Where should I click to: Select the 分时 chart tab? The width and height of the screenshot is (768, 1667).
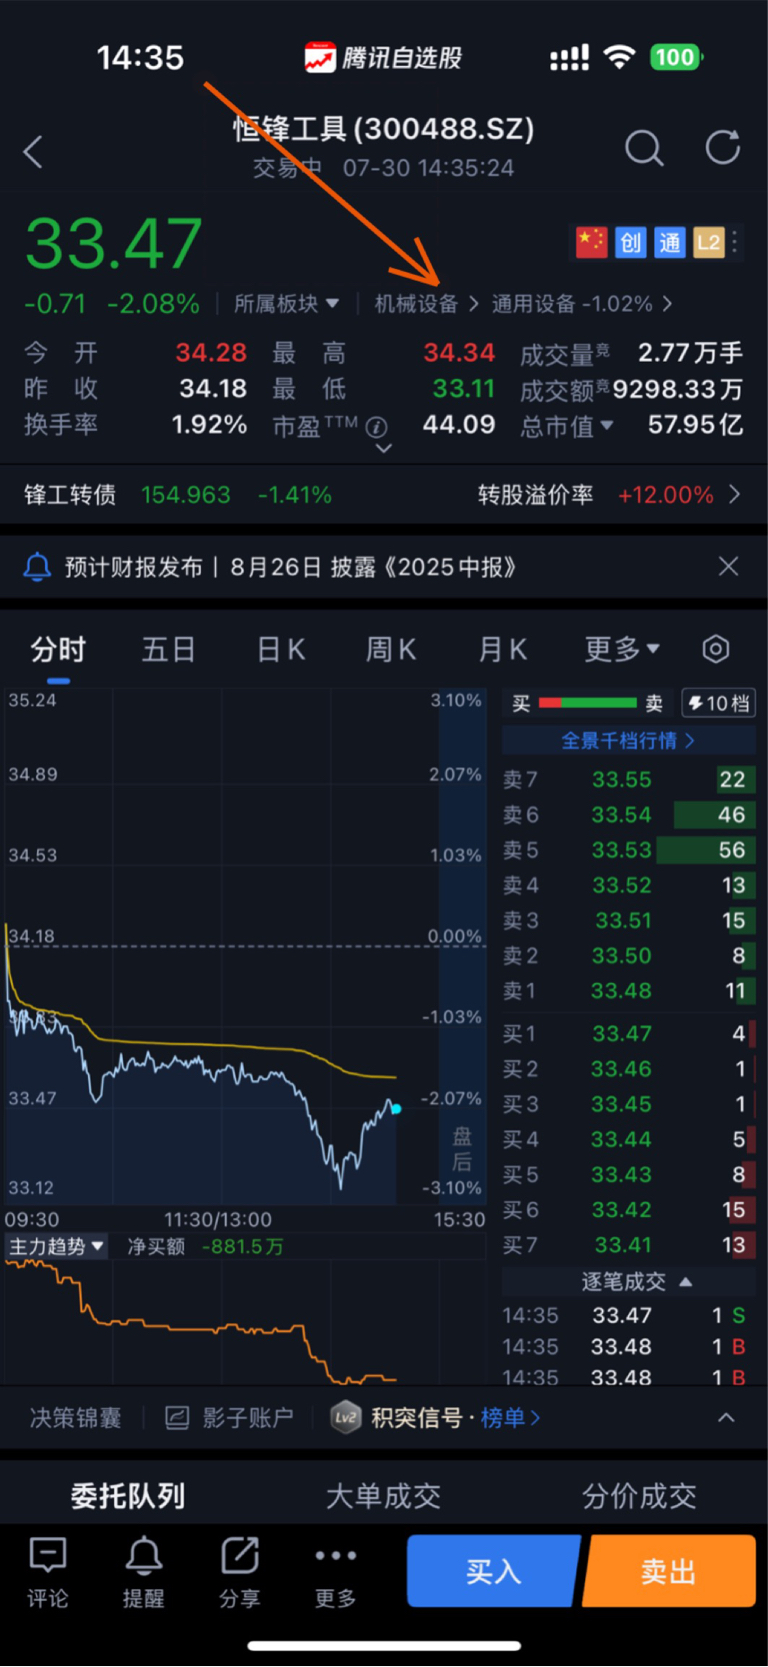coord(58,649)
